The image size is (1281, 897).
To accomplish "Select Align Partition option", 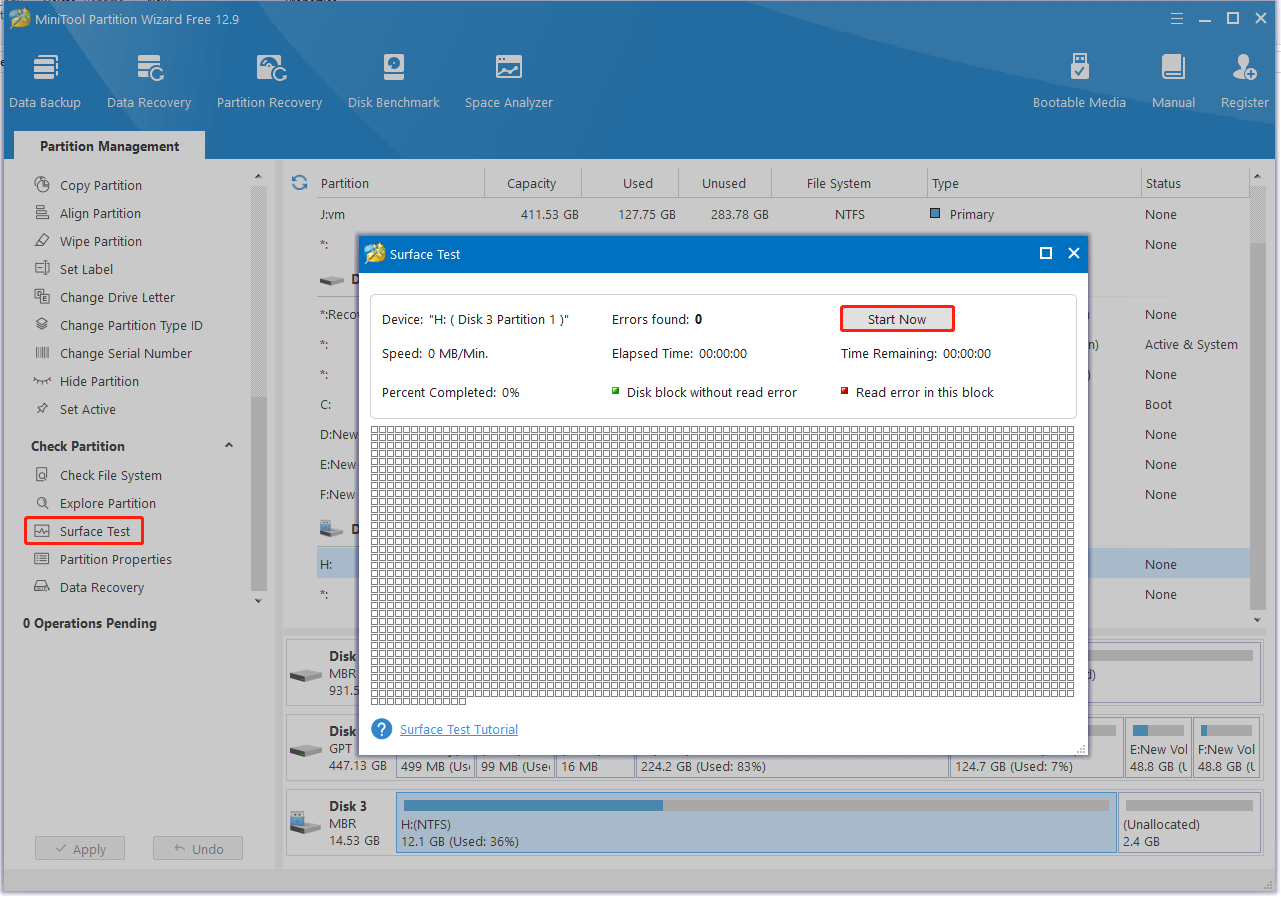I will [100, 213].
